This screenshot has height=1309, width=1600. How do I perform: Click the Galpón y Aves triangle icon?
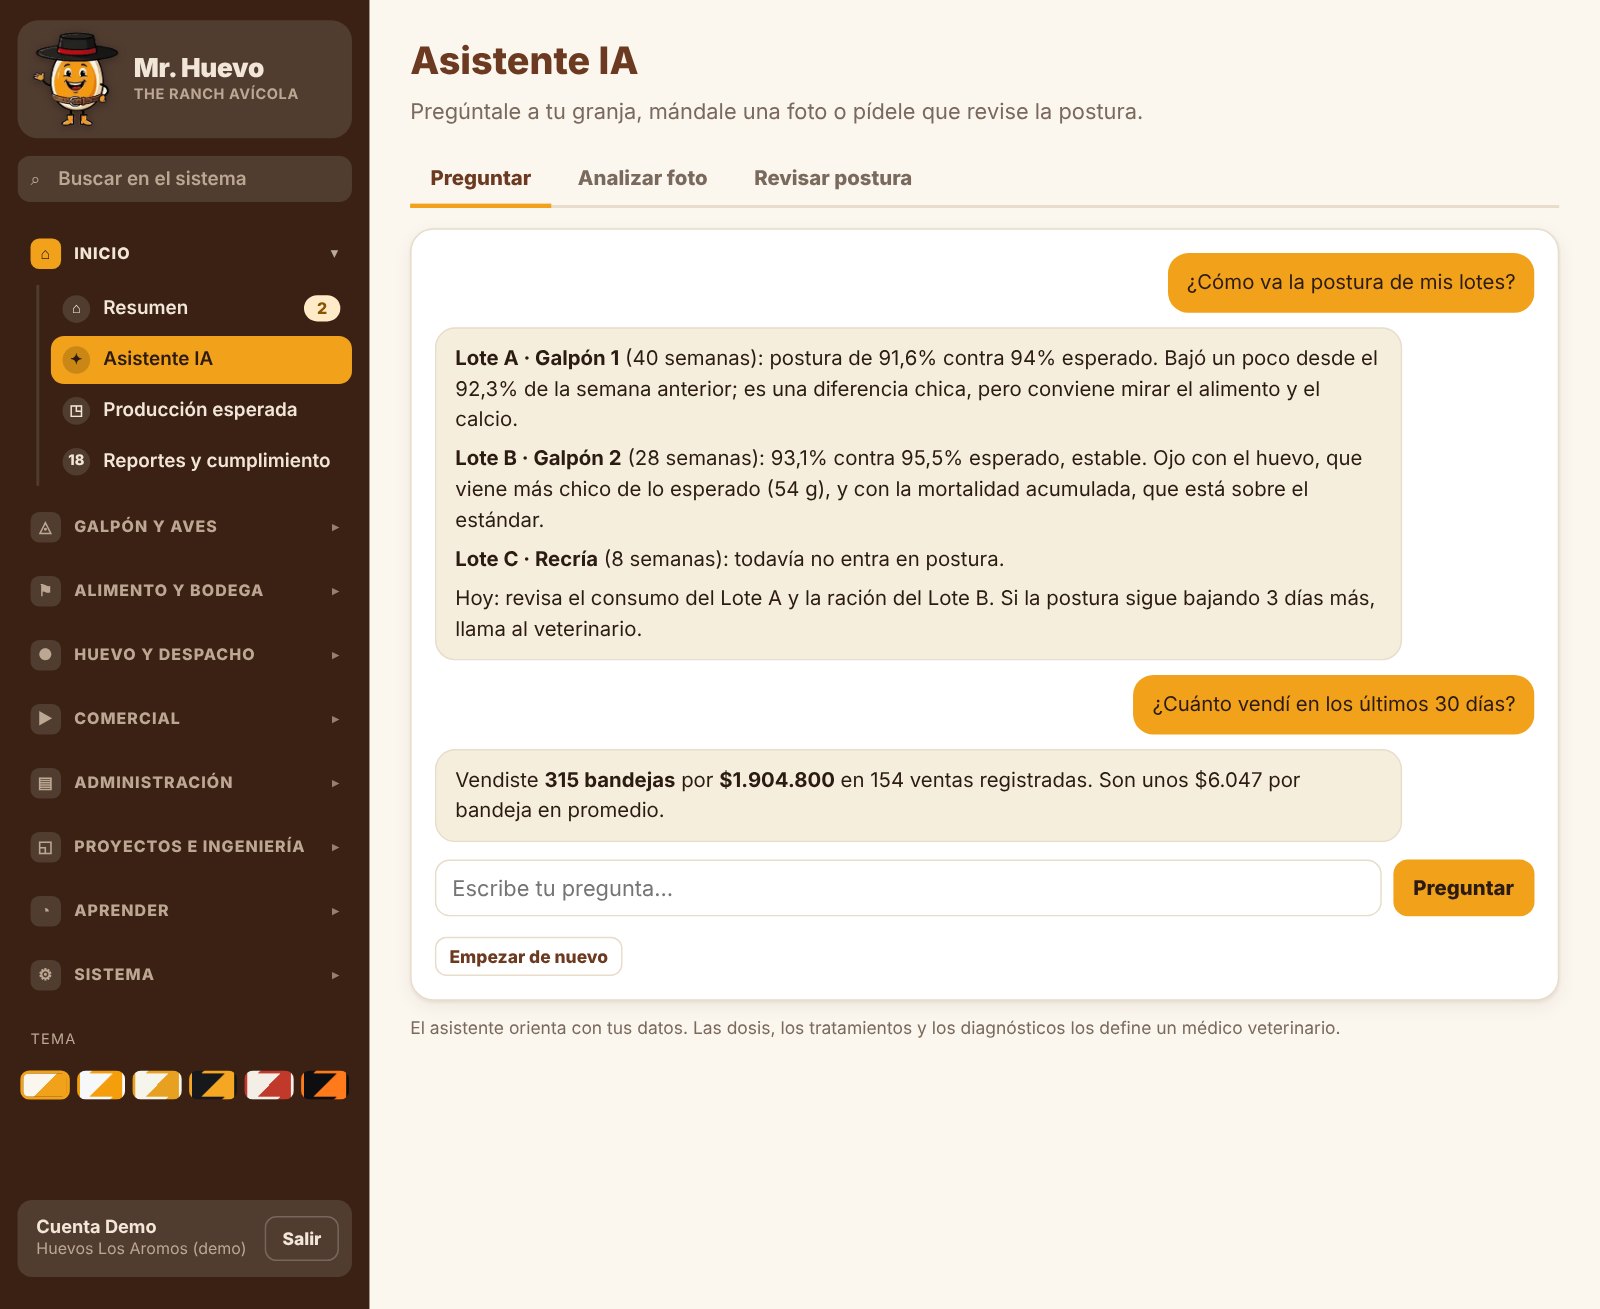(x=46, y=527)
